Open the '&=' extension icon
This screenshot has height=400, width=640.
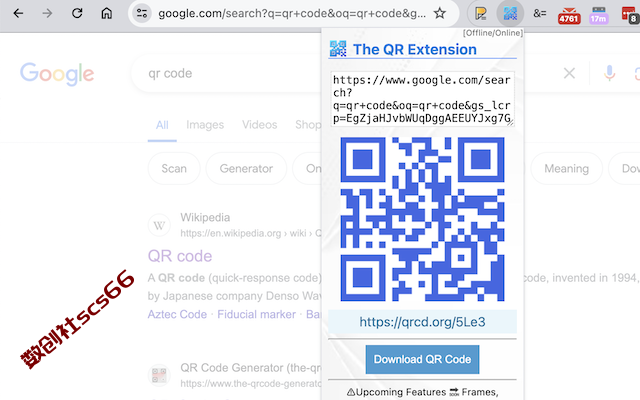click(x=540, y=13)
